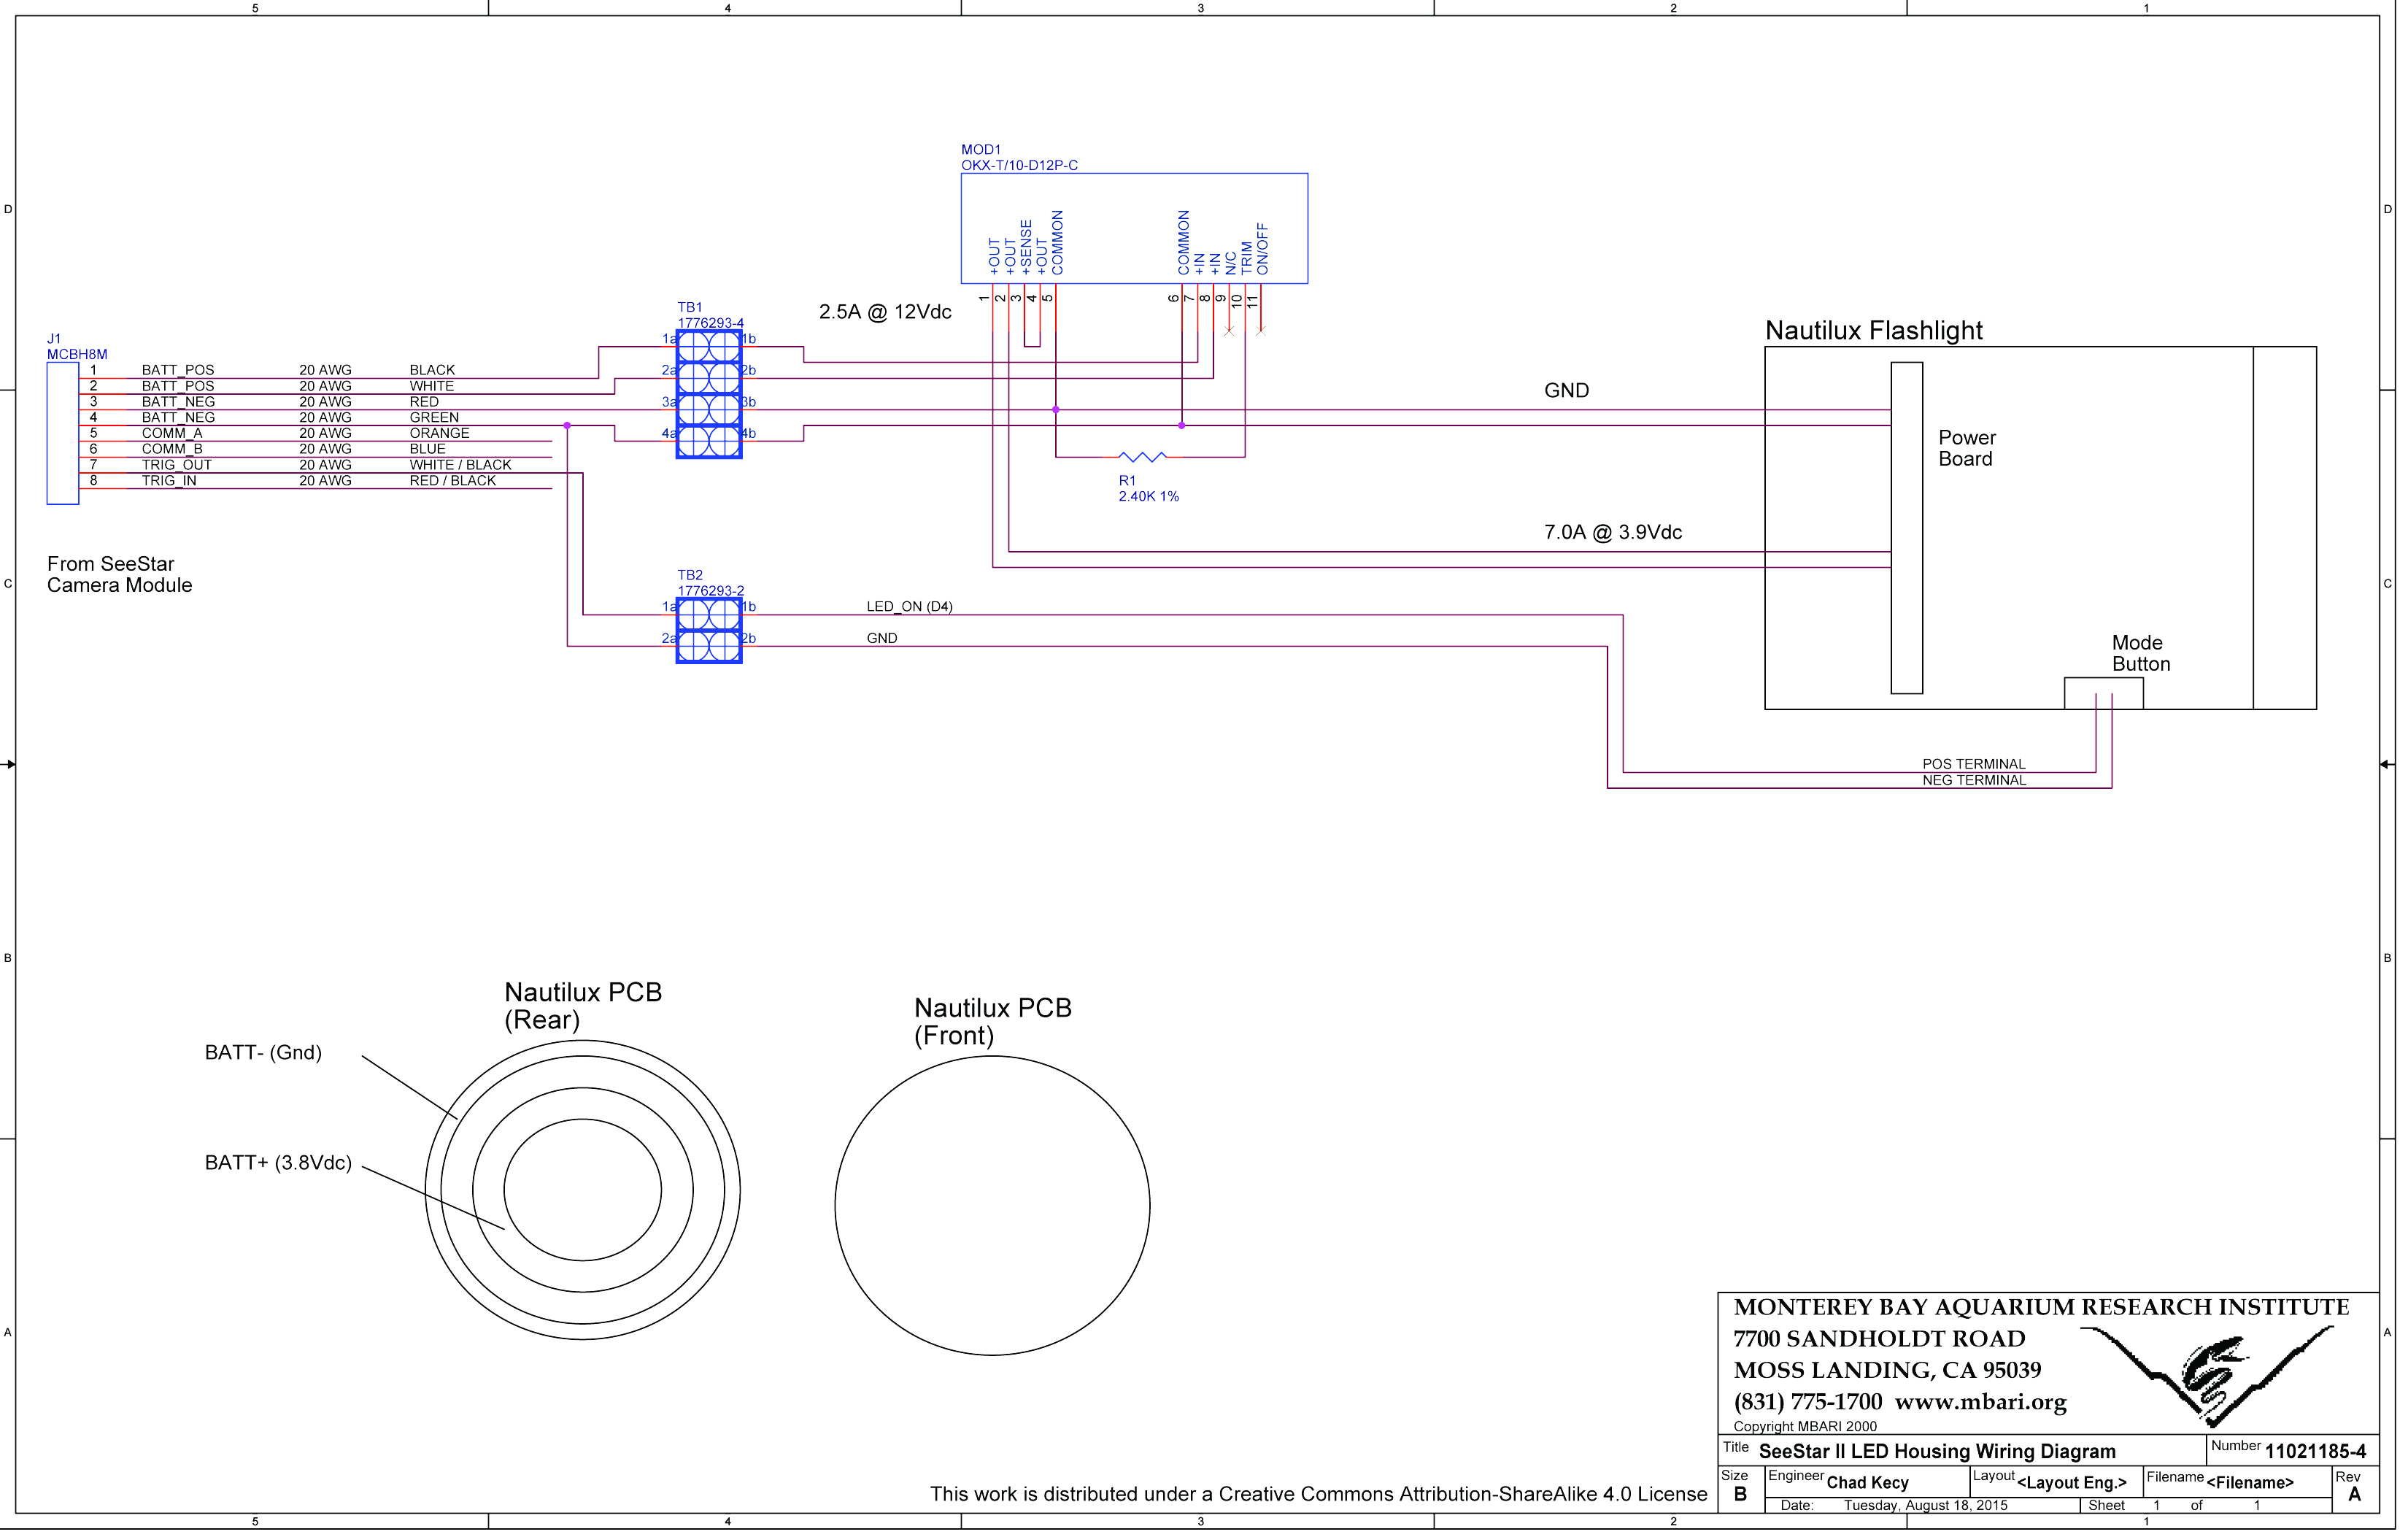Image resolution: width=2408 pixels, height=1537 pixels.
Task: Click the '<Layout Eng.>' placeholder field
Action: [2072, 1484]
